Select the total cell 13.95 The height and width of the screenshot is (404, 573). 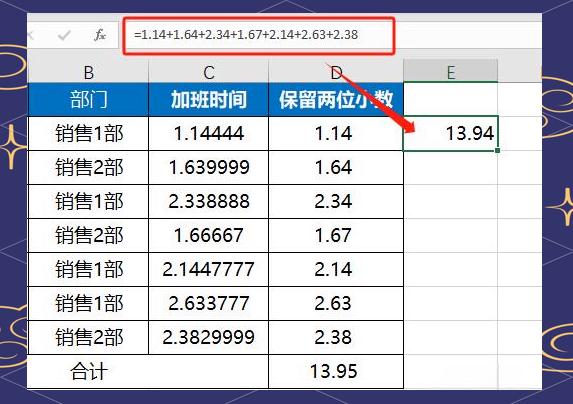click(x=336, y=371)
